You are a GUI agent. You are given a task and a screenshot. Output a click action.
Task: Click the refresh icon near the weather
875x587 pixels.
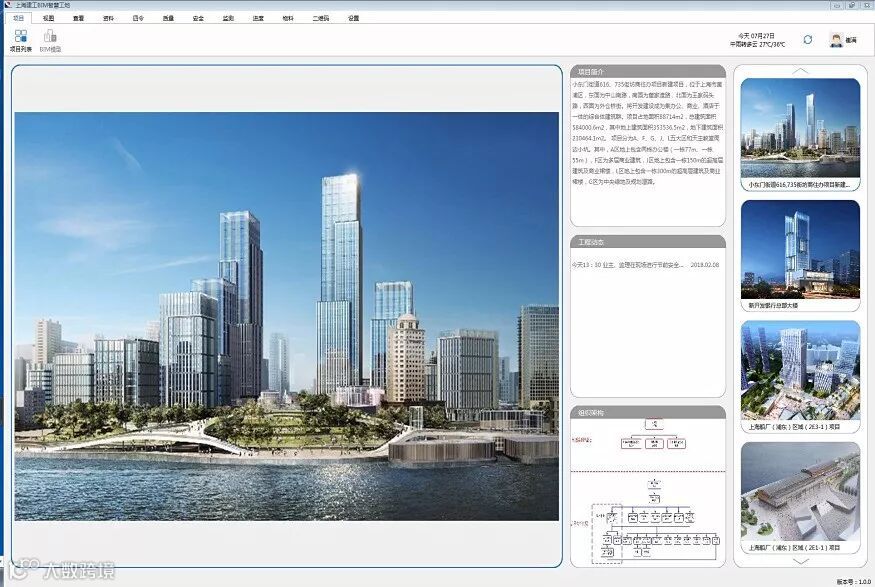pyautogui.click(x=807, y=40)
